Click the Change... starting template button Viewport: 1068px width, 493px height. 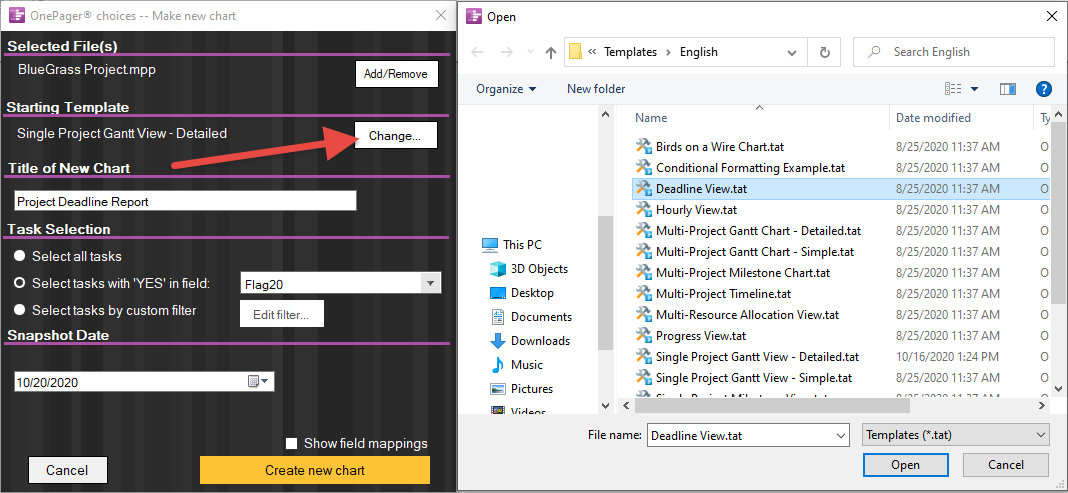(x=395, y=136)
